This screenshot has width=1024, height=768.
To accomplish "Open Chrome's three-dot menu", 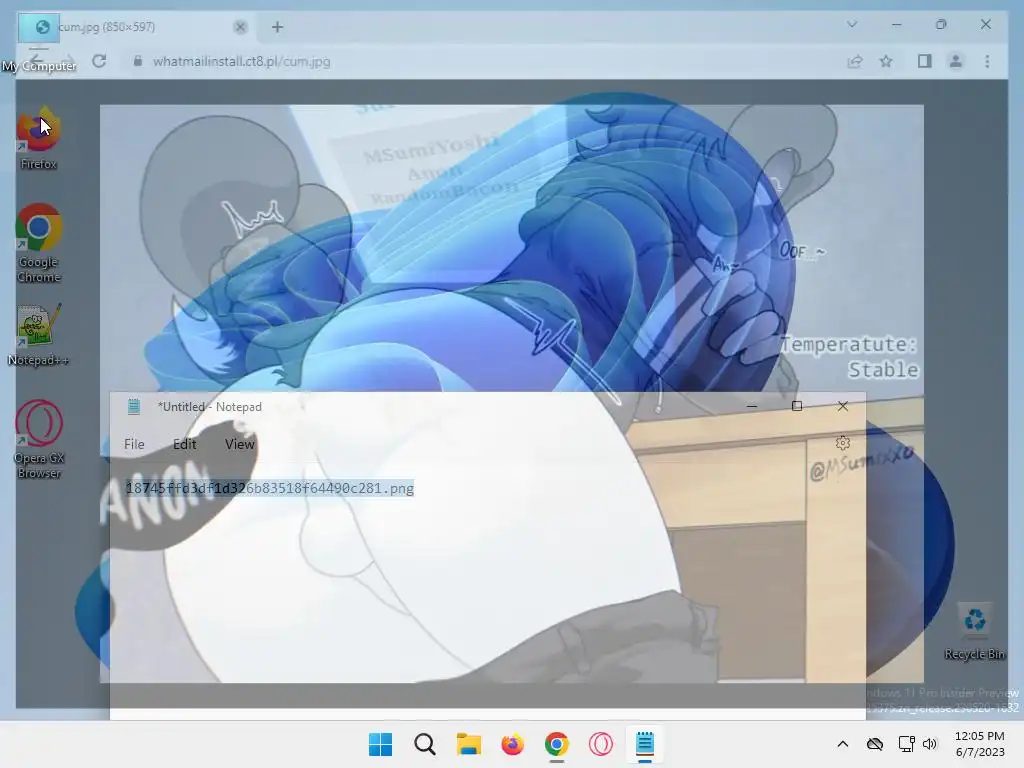I will click(987, 61).
